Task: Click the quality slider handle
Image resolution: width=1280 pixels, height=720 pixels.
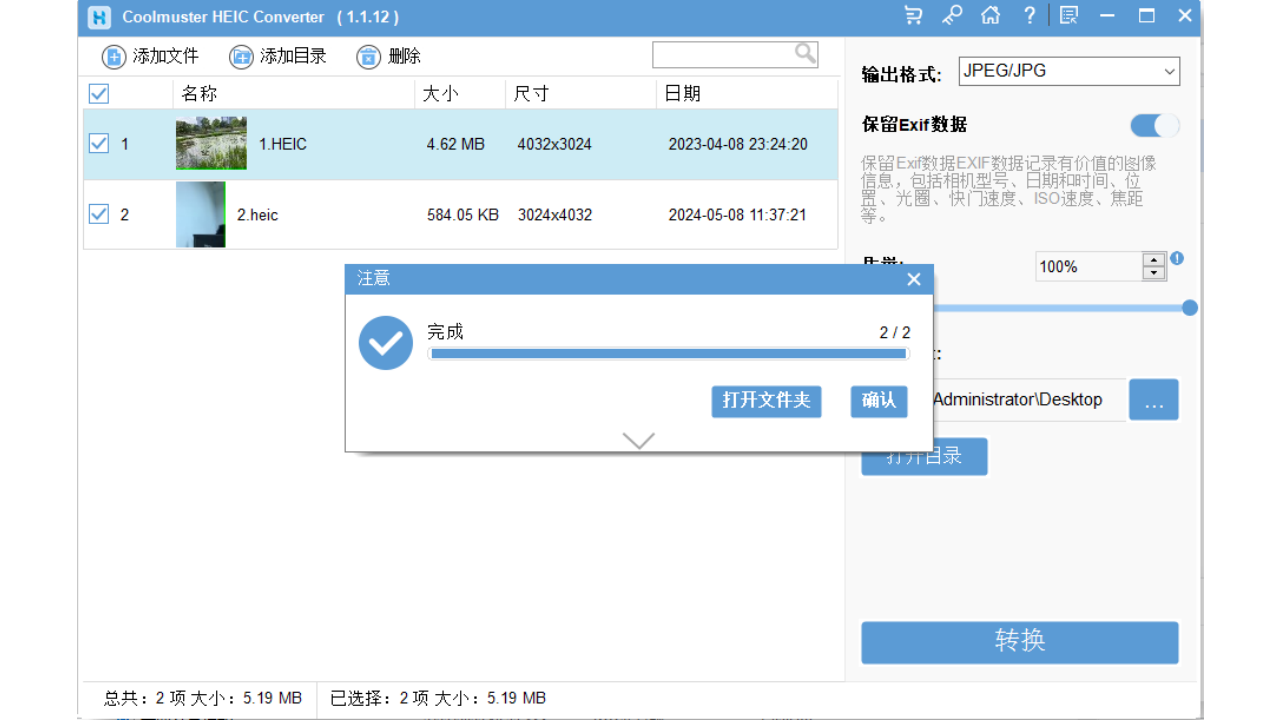Action: coord(1190,308)
